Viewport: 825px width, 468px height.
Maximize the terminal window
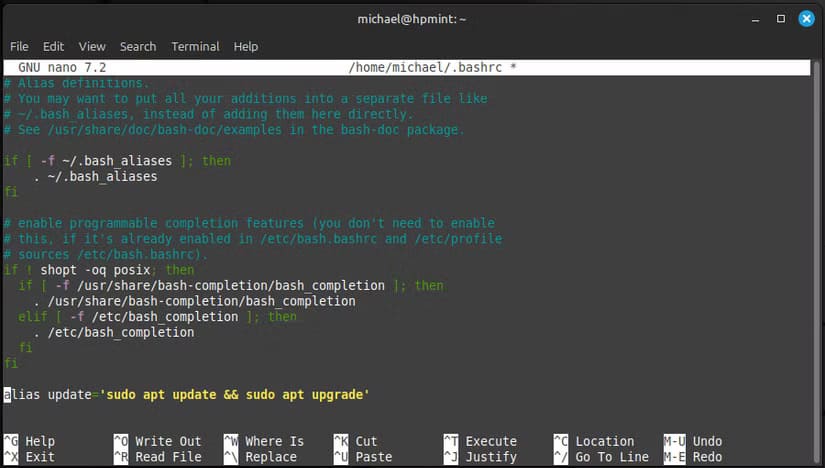point(780,18)
